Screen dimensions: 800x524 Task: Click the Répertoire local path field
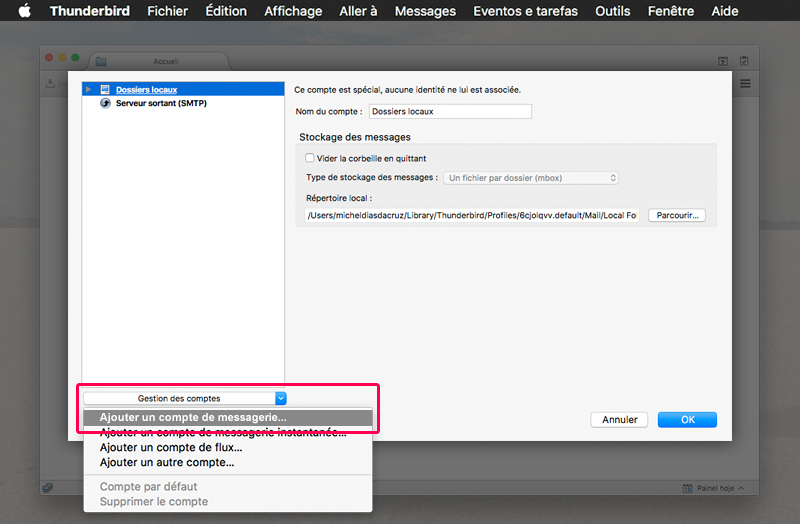472,215
